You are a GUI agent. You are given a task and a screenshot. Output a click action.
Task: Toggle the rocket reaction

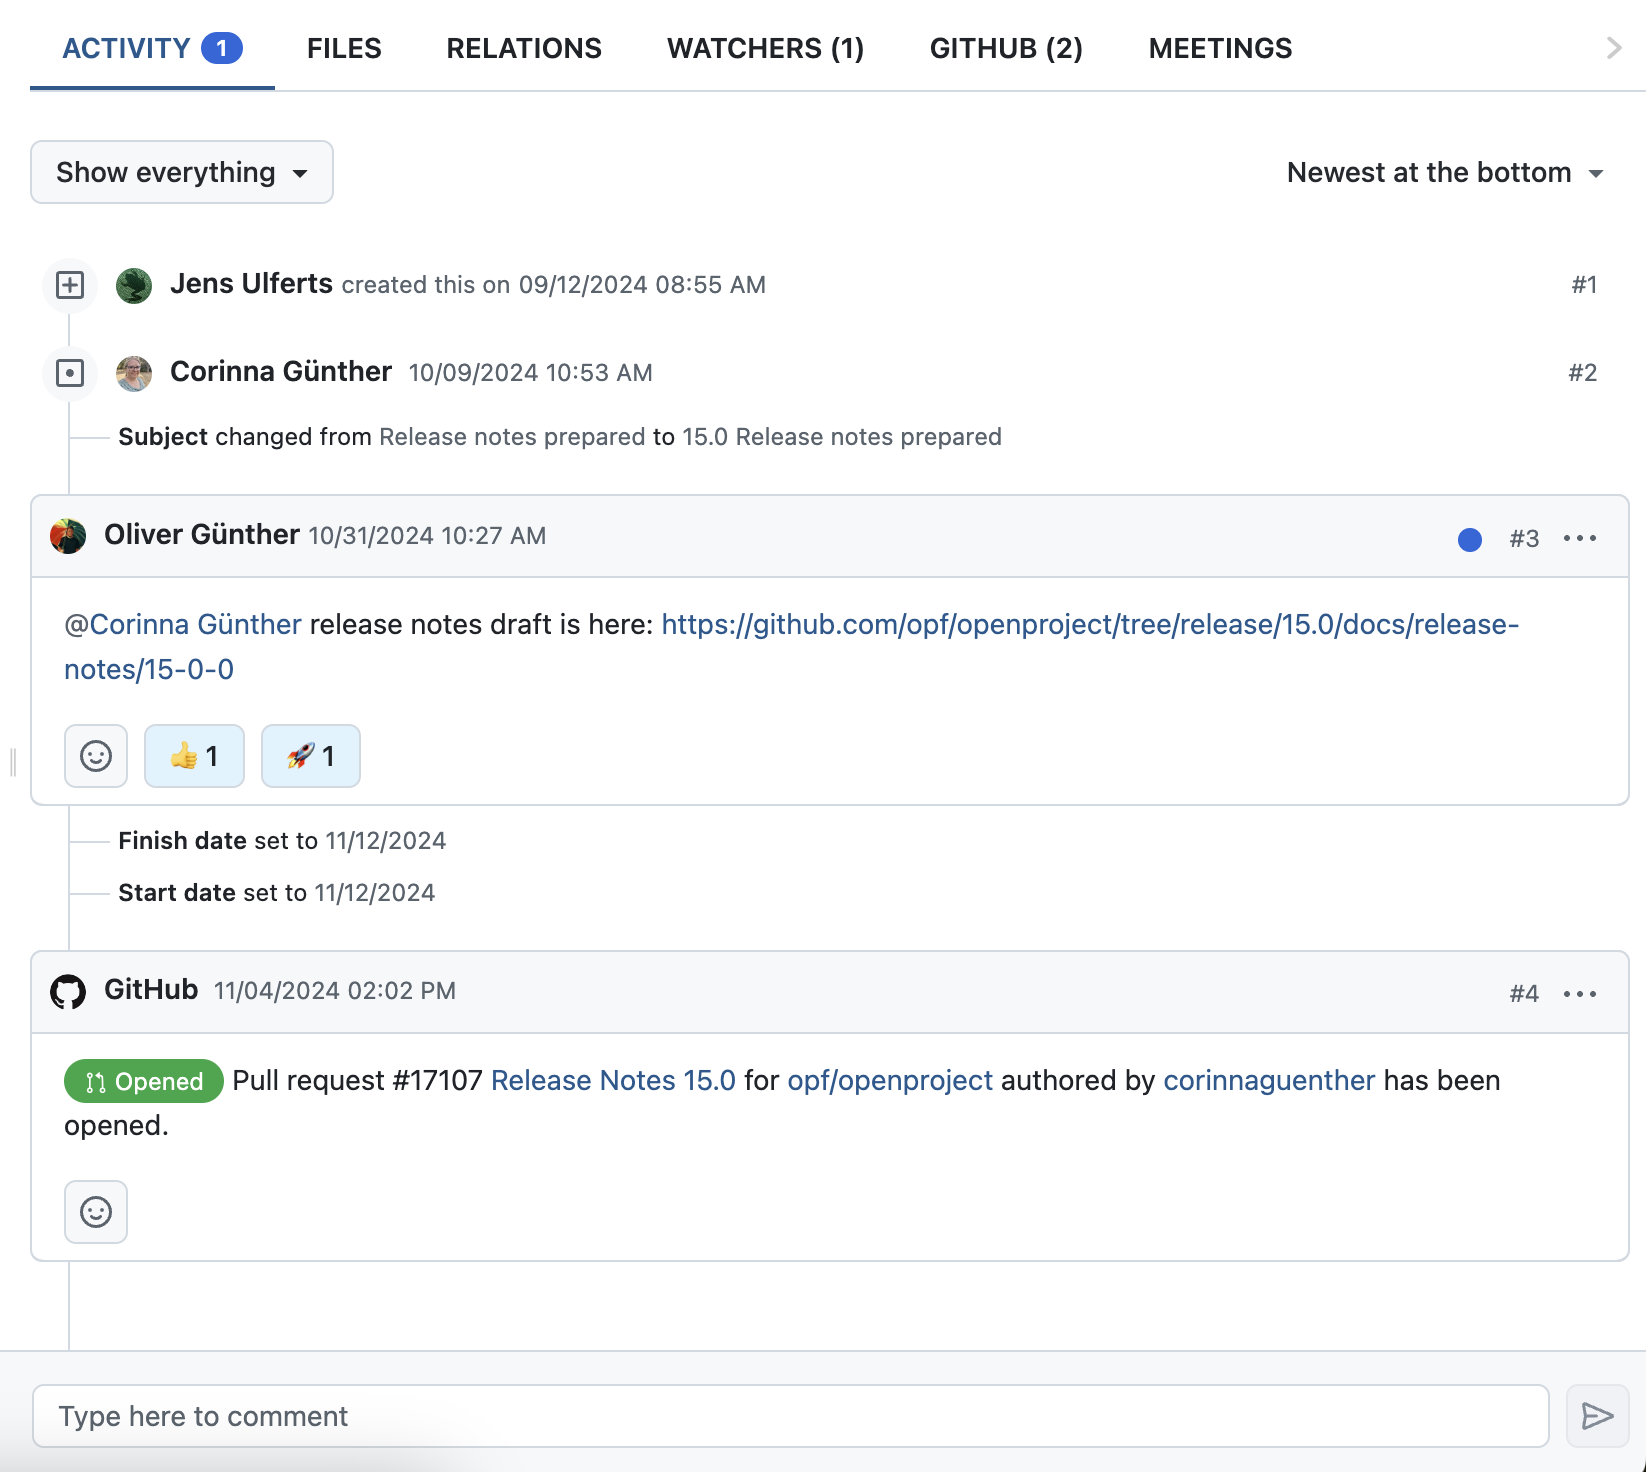[x=310, y=756]
